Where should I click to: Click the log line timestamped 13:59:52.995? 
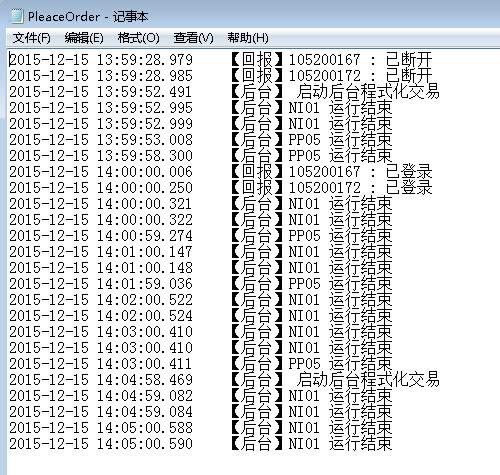pos(201,108)
